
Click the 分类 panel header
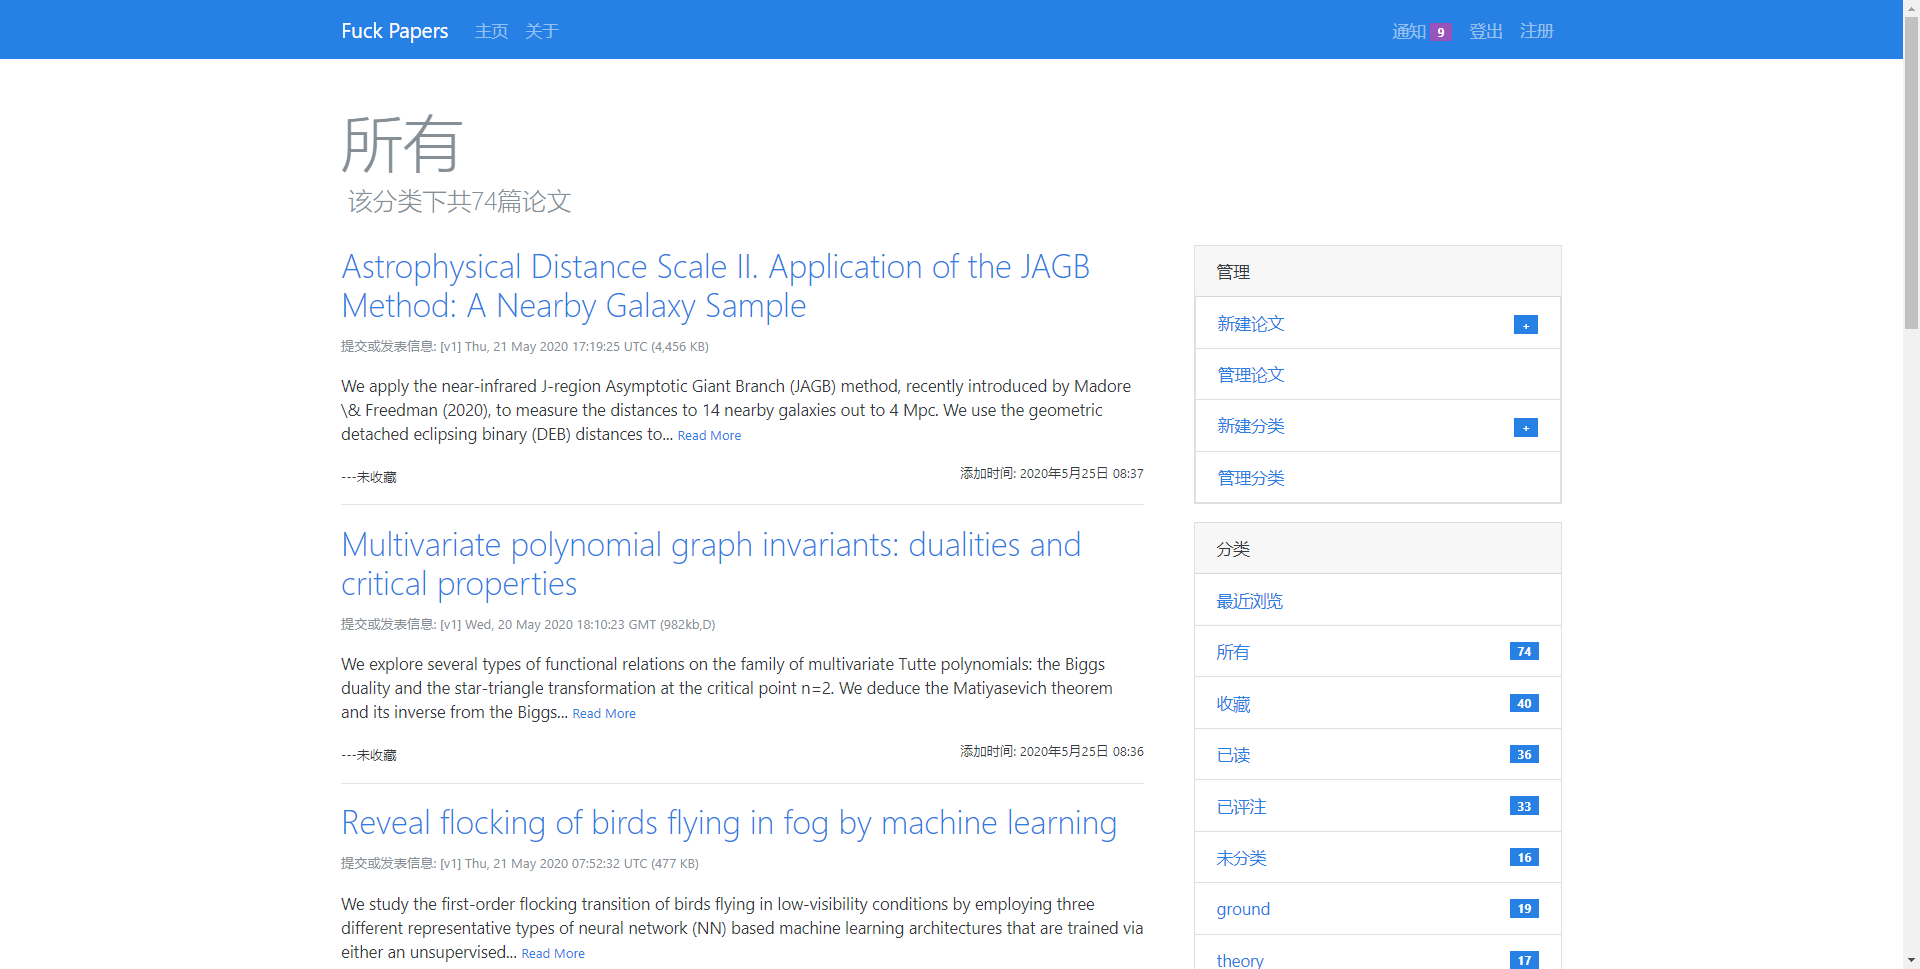(1377, 548)
